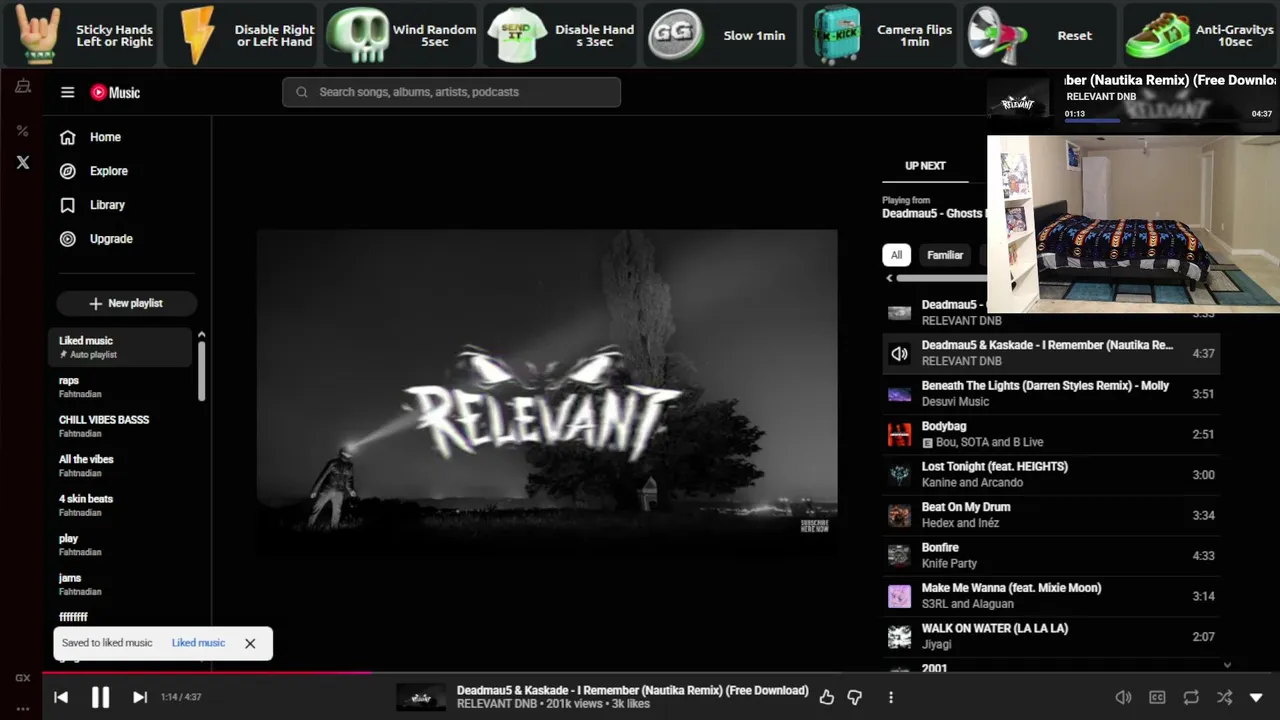Image resolution: width=1280 pixels, height=720 pixels.
Task: Click the YouTube Music logo
Action: [x=115, y=92]
